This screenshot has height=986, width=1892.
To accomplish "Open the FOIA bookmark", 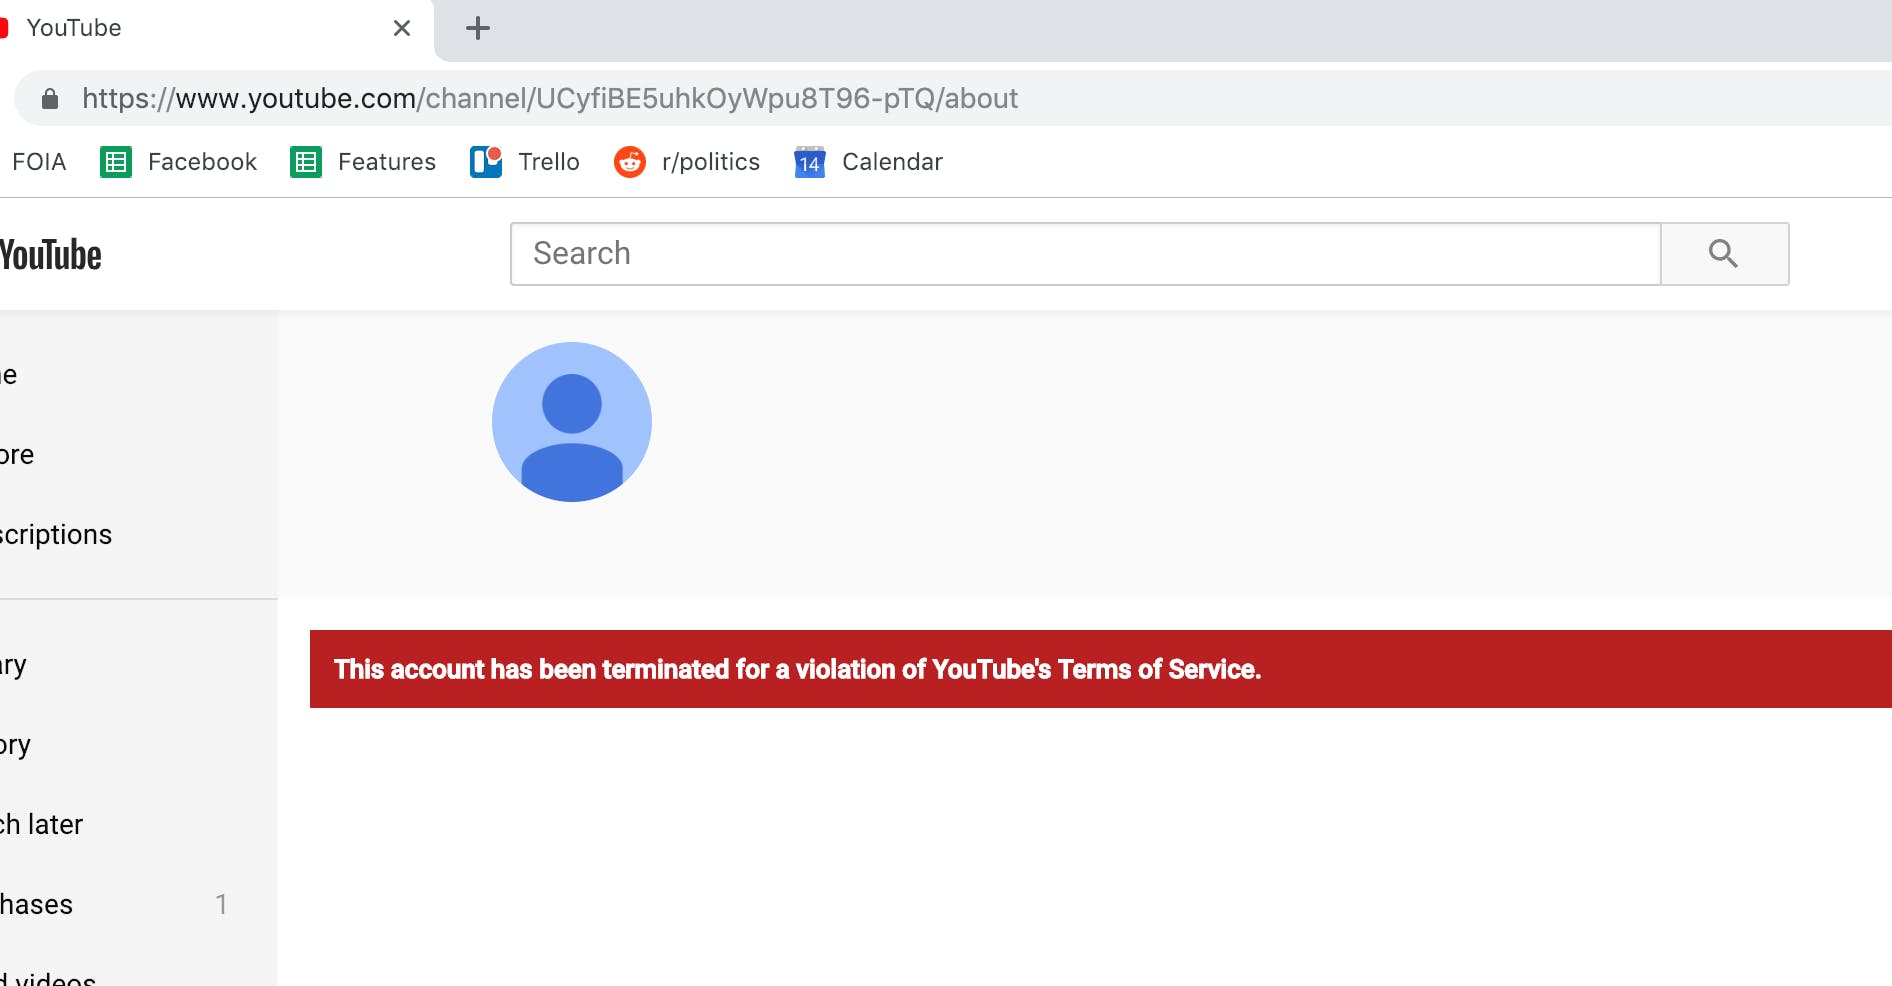I will (39, 162).
